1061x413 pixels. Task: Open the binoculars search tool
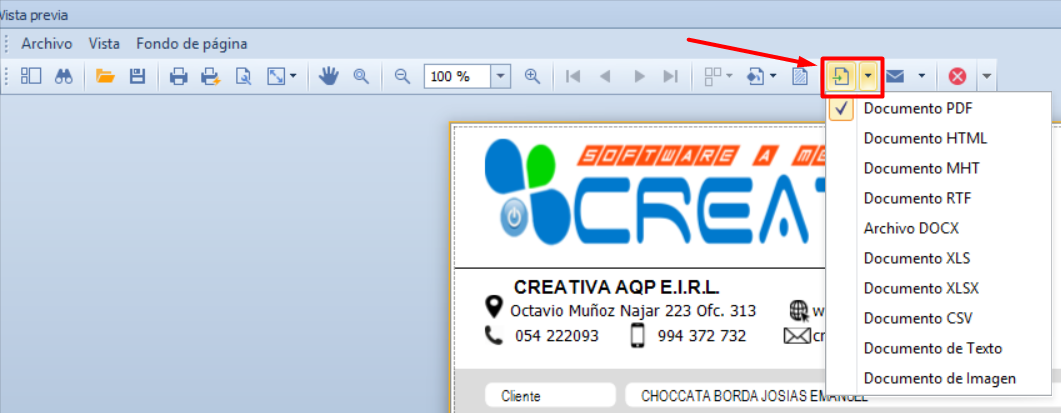pos(64,77)
